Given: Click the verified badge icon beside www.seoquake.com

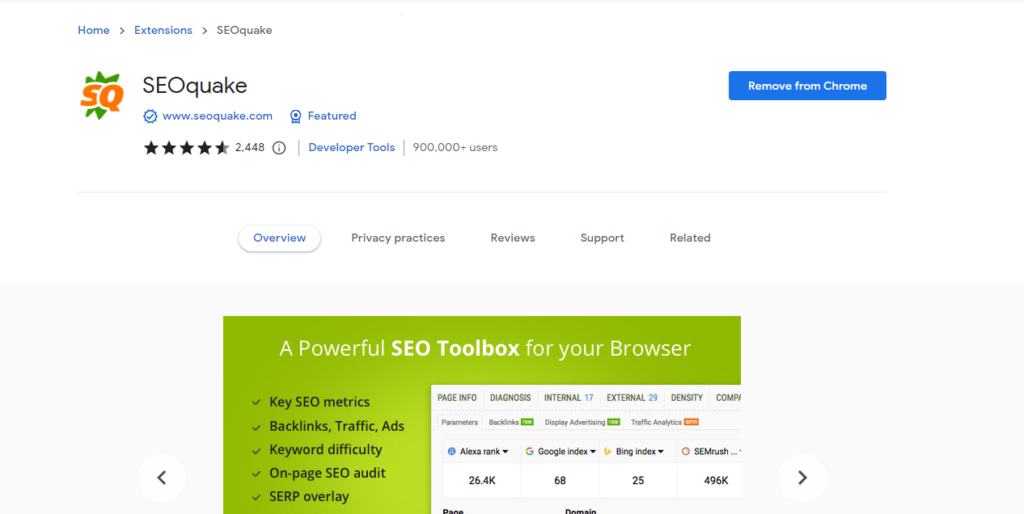Looking at the screenshot, I should tap(150, 116).
